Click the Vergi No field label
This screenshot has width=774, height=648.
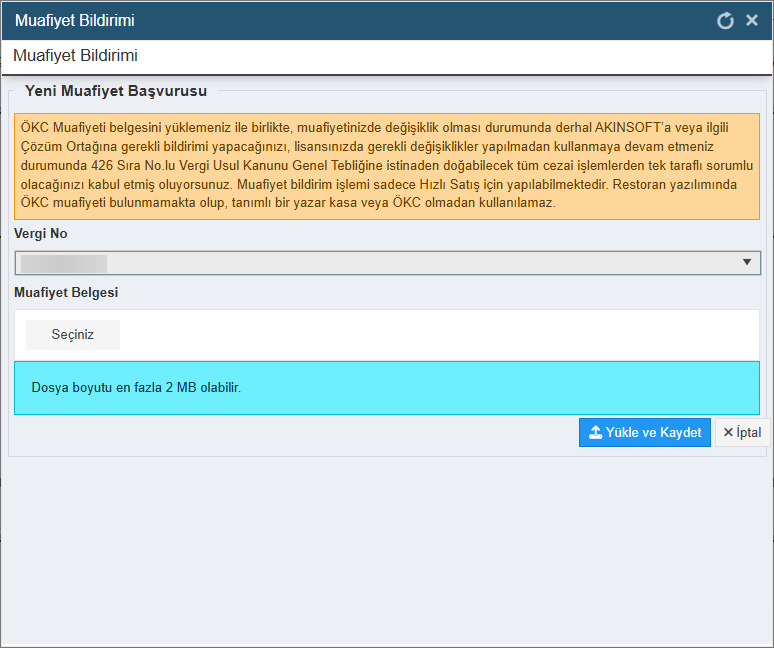41,233
